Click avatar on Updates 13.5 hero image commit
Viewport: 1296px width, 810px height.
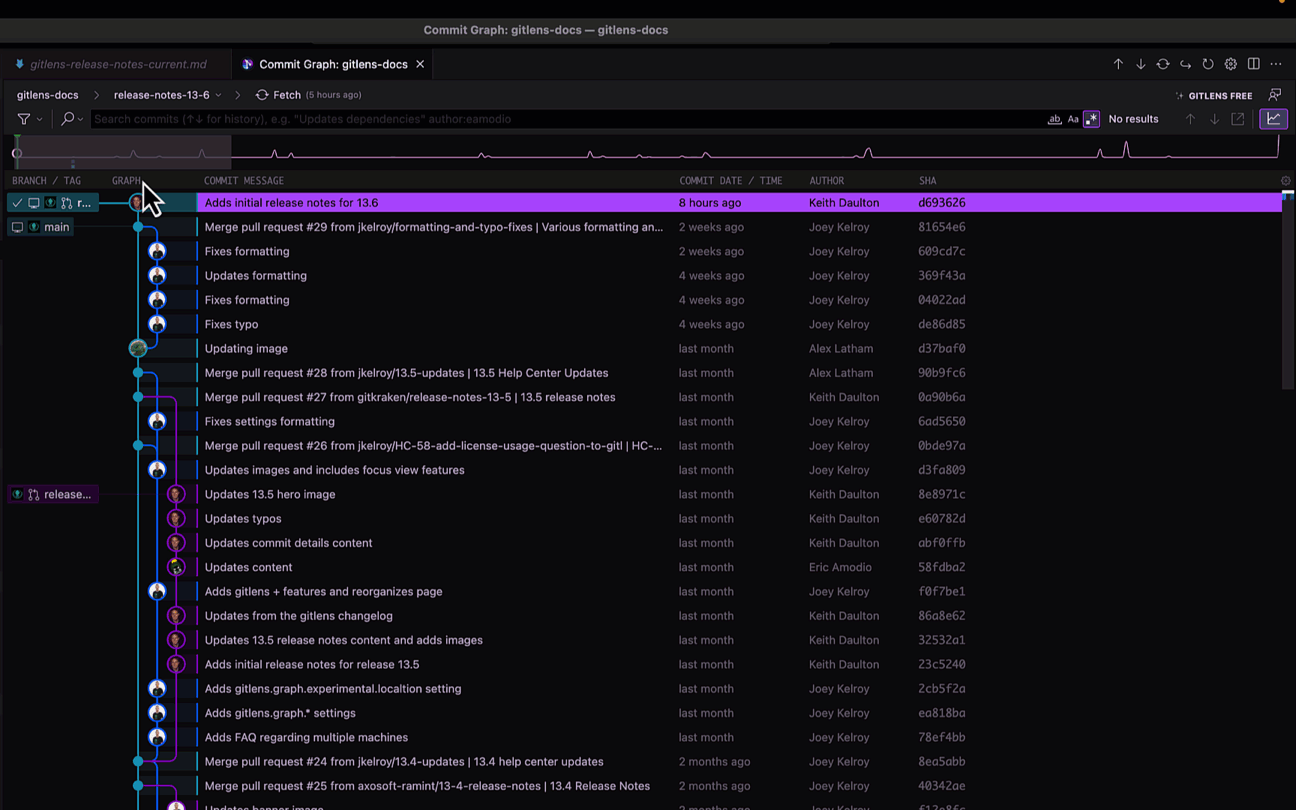(x=176, y=494)
